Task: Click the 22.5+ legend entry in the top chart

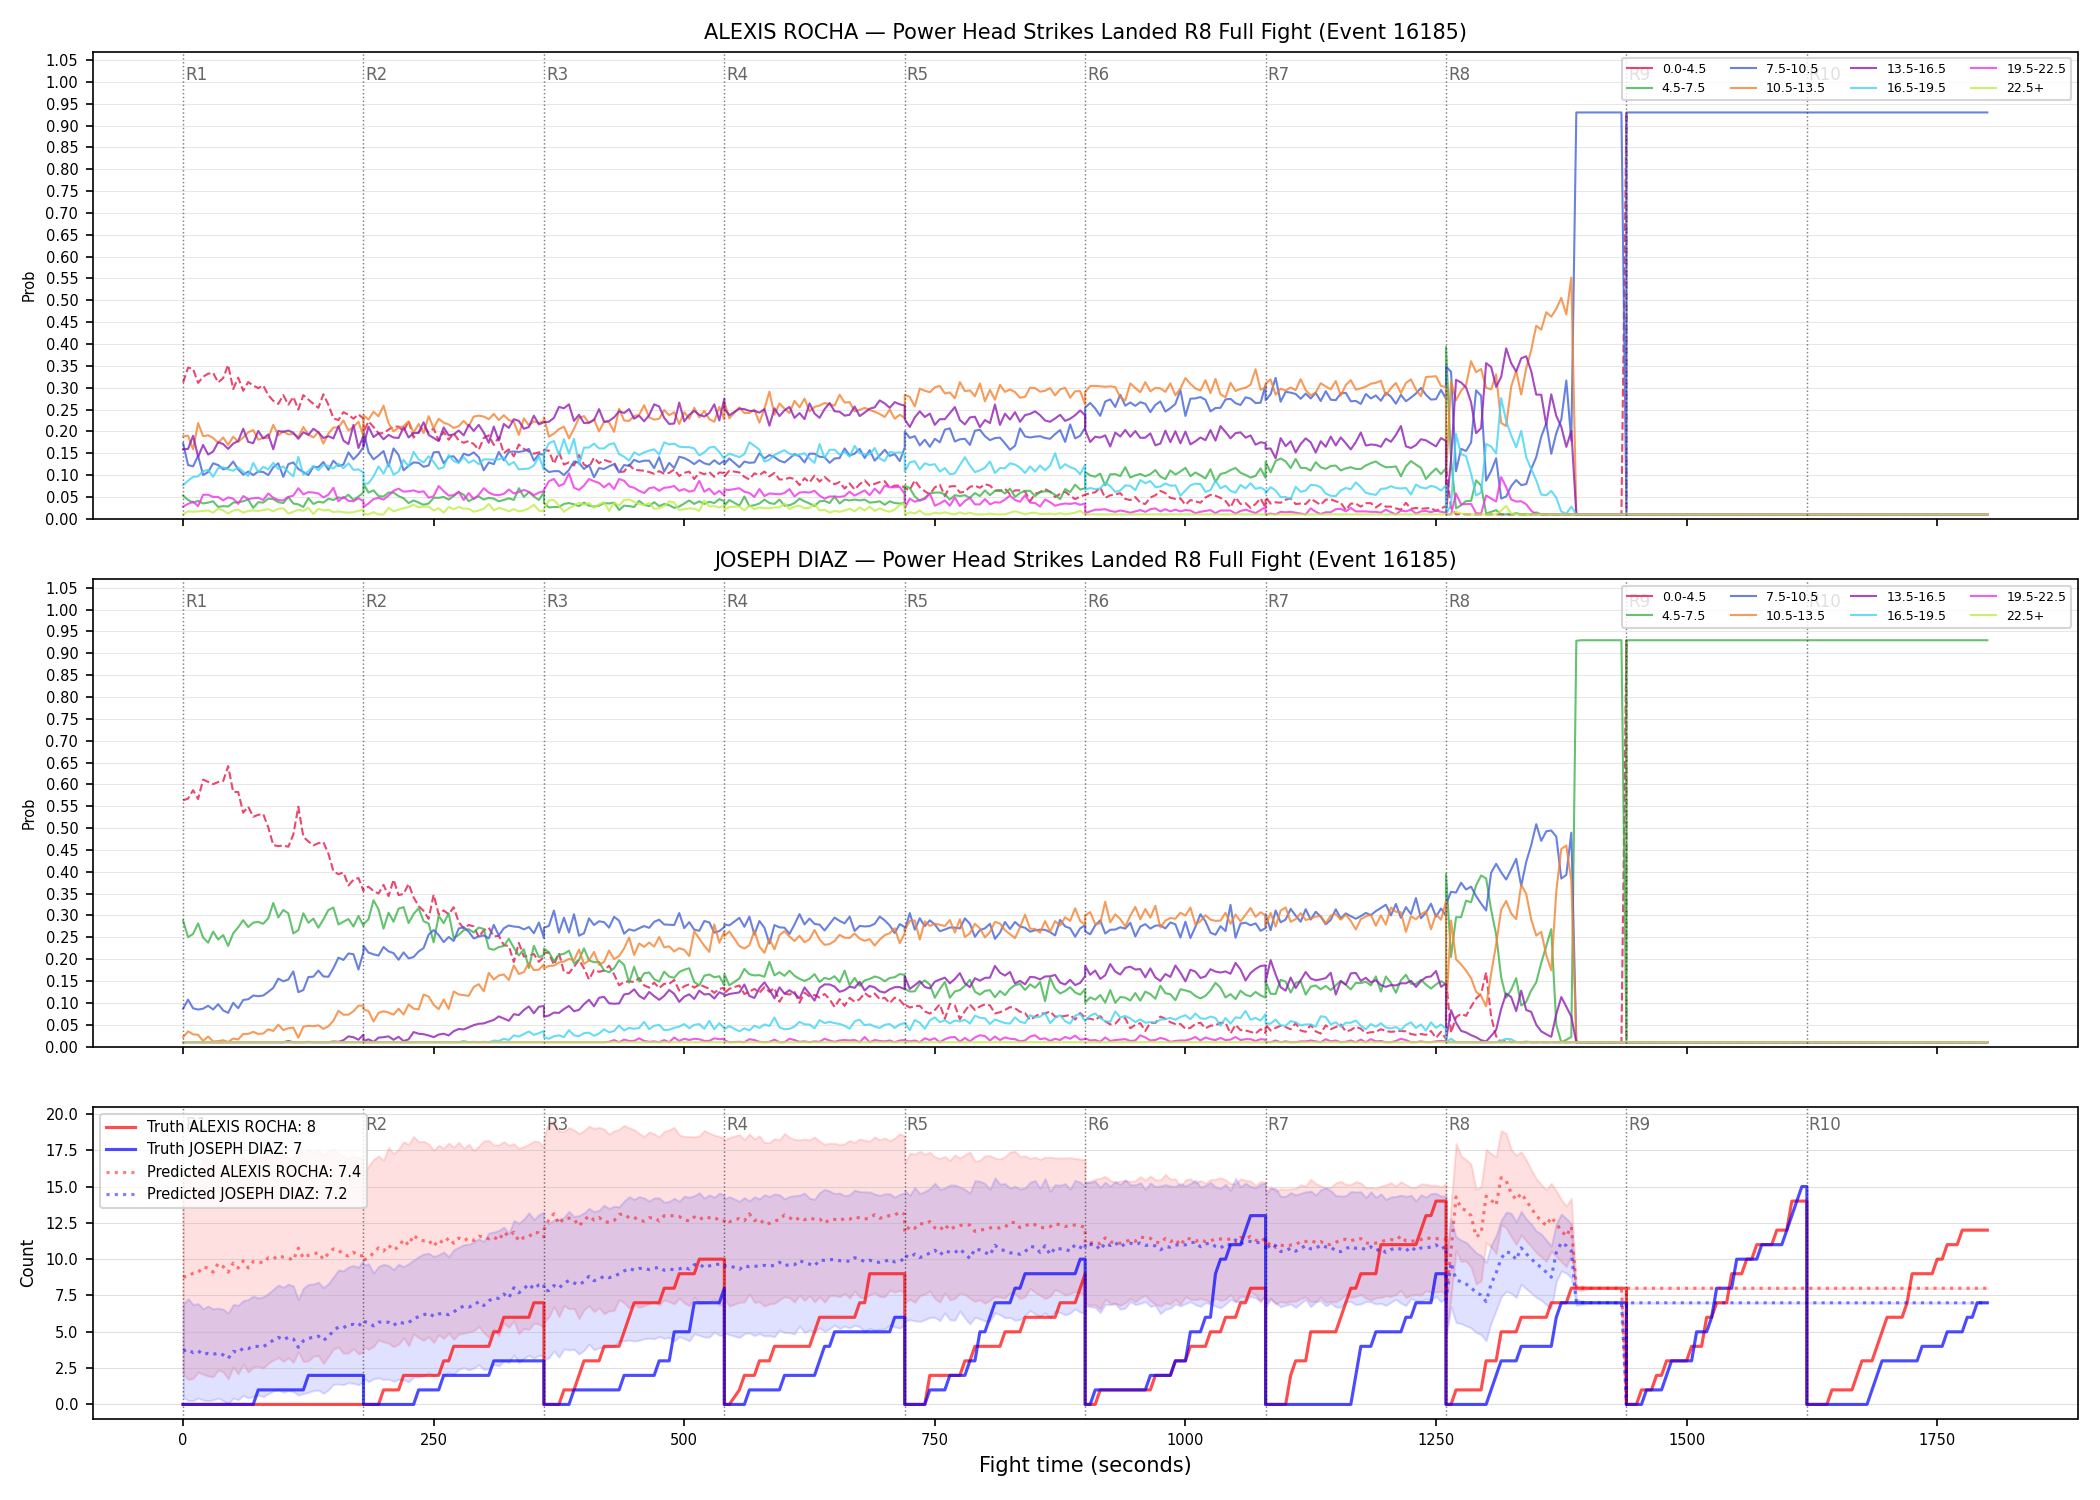Action: coord(2008,88)
